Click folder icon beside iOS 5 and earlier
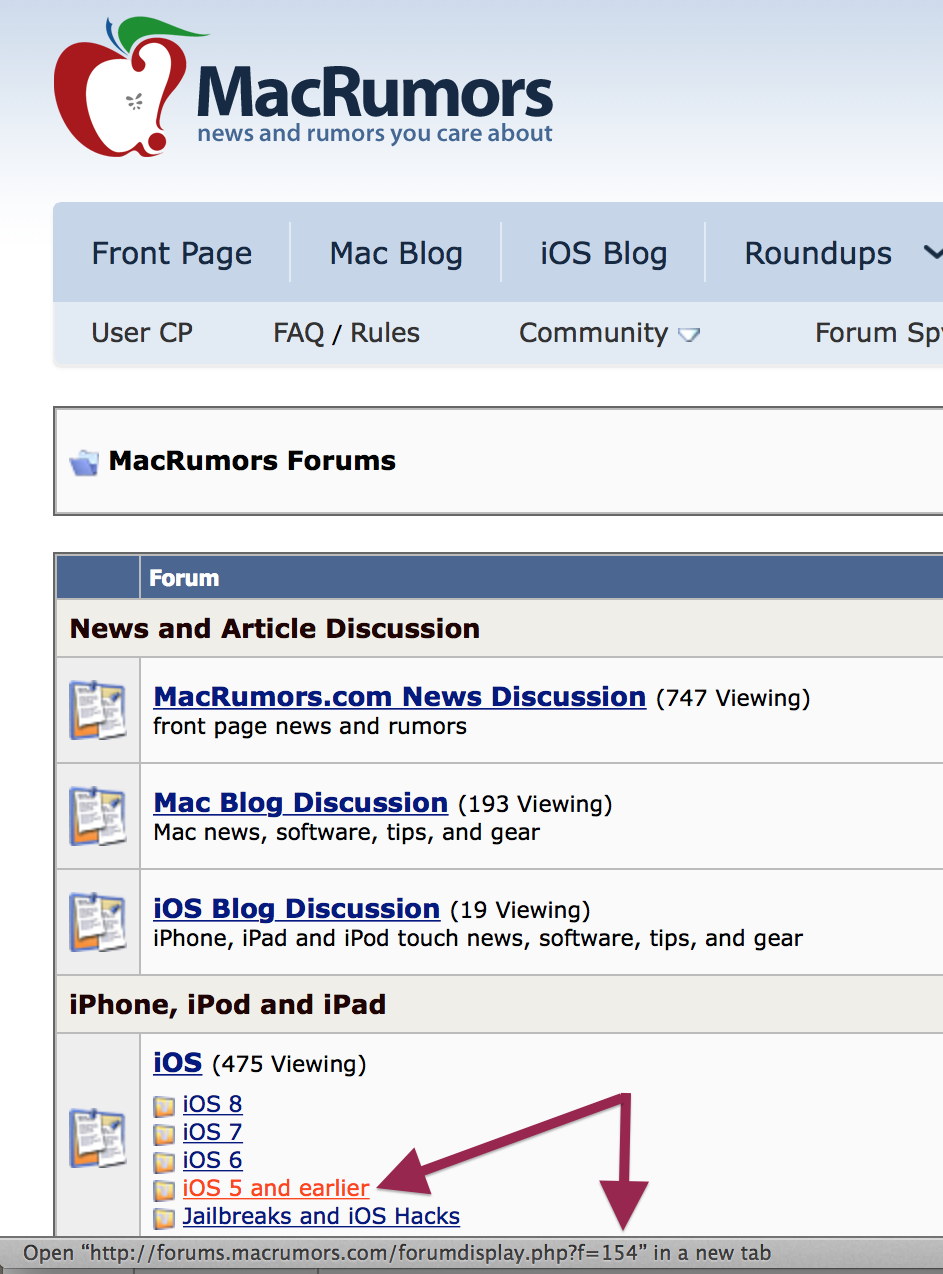The width and height of the screenshot is (943, 1274). click(x=163, y=1191)
